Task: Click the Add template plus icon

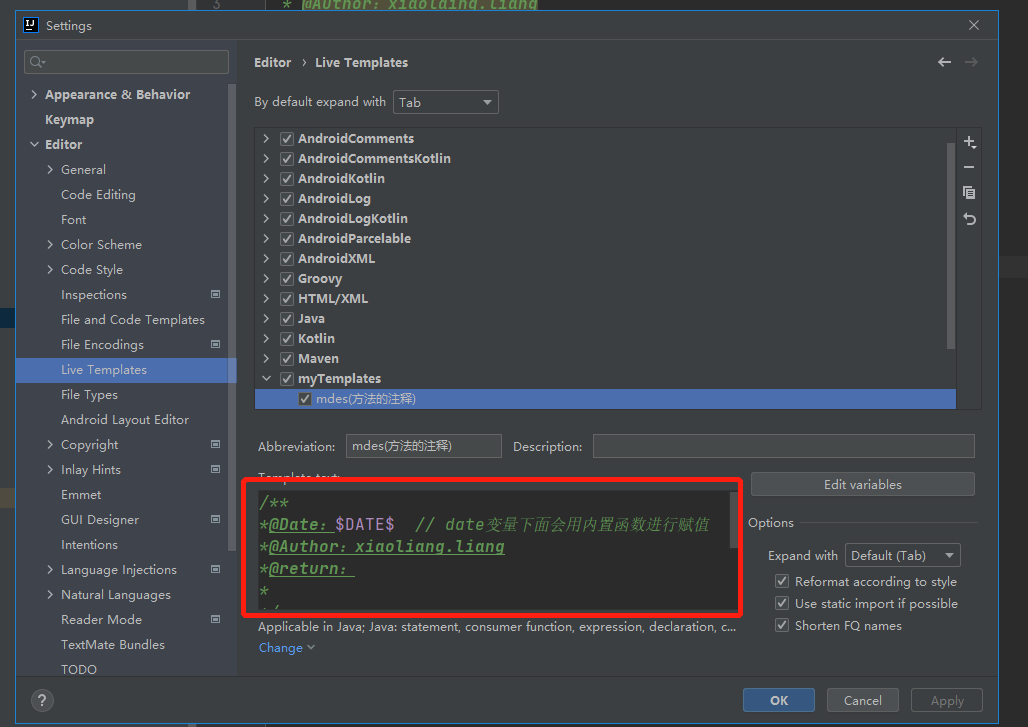Action: click(x=970, y=142)
